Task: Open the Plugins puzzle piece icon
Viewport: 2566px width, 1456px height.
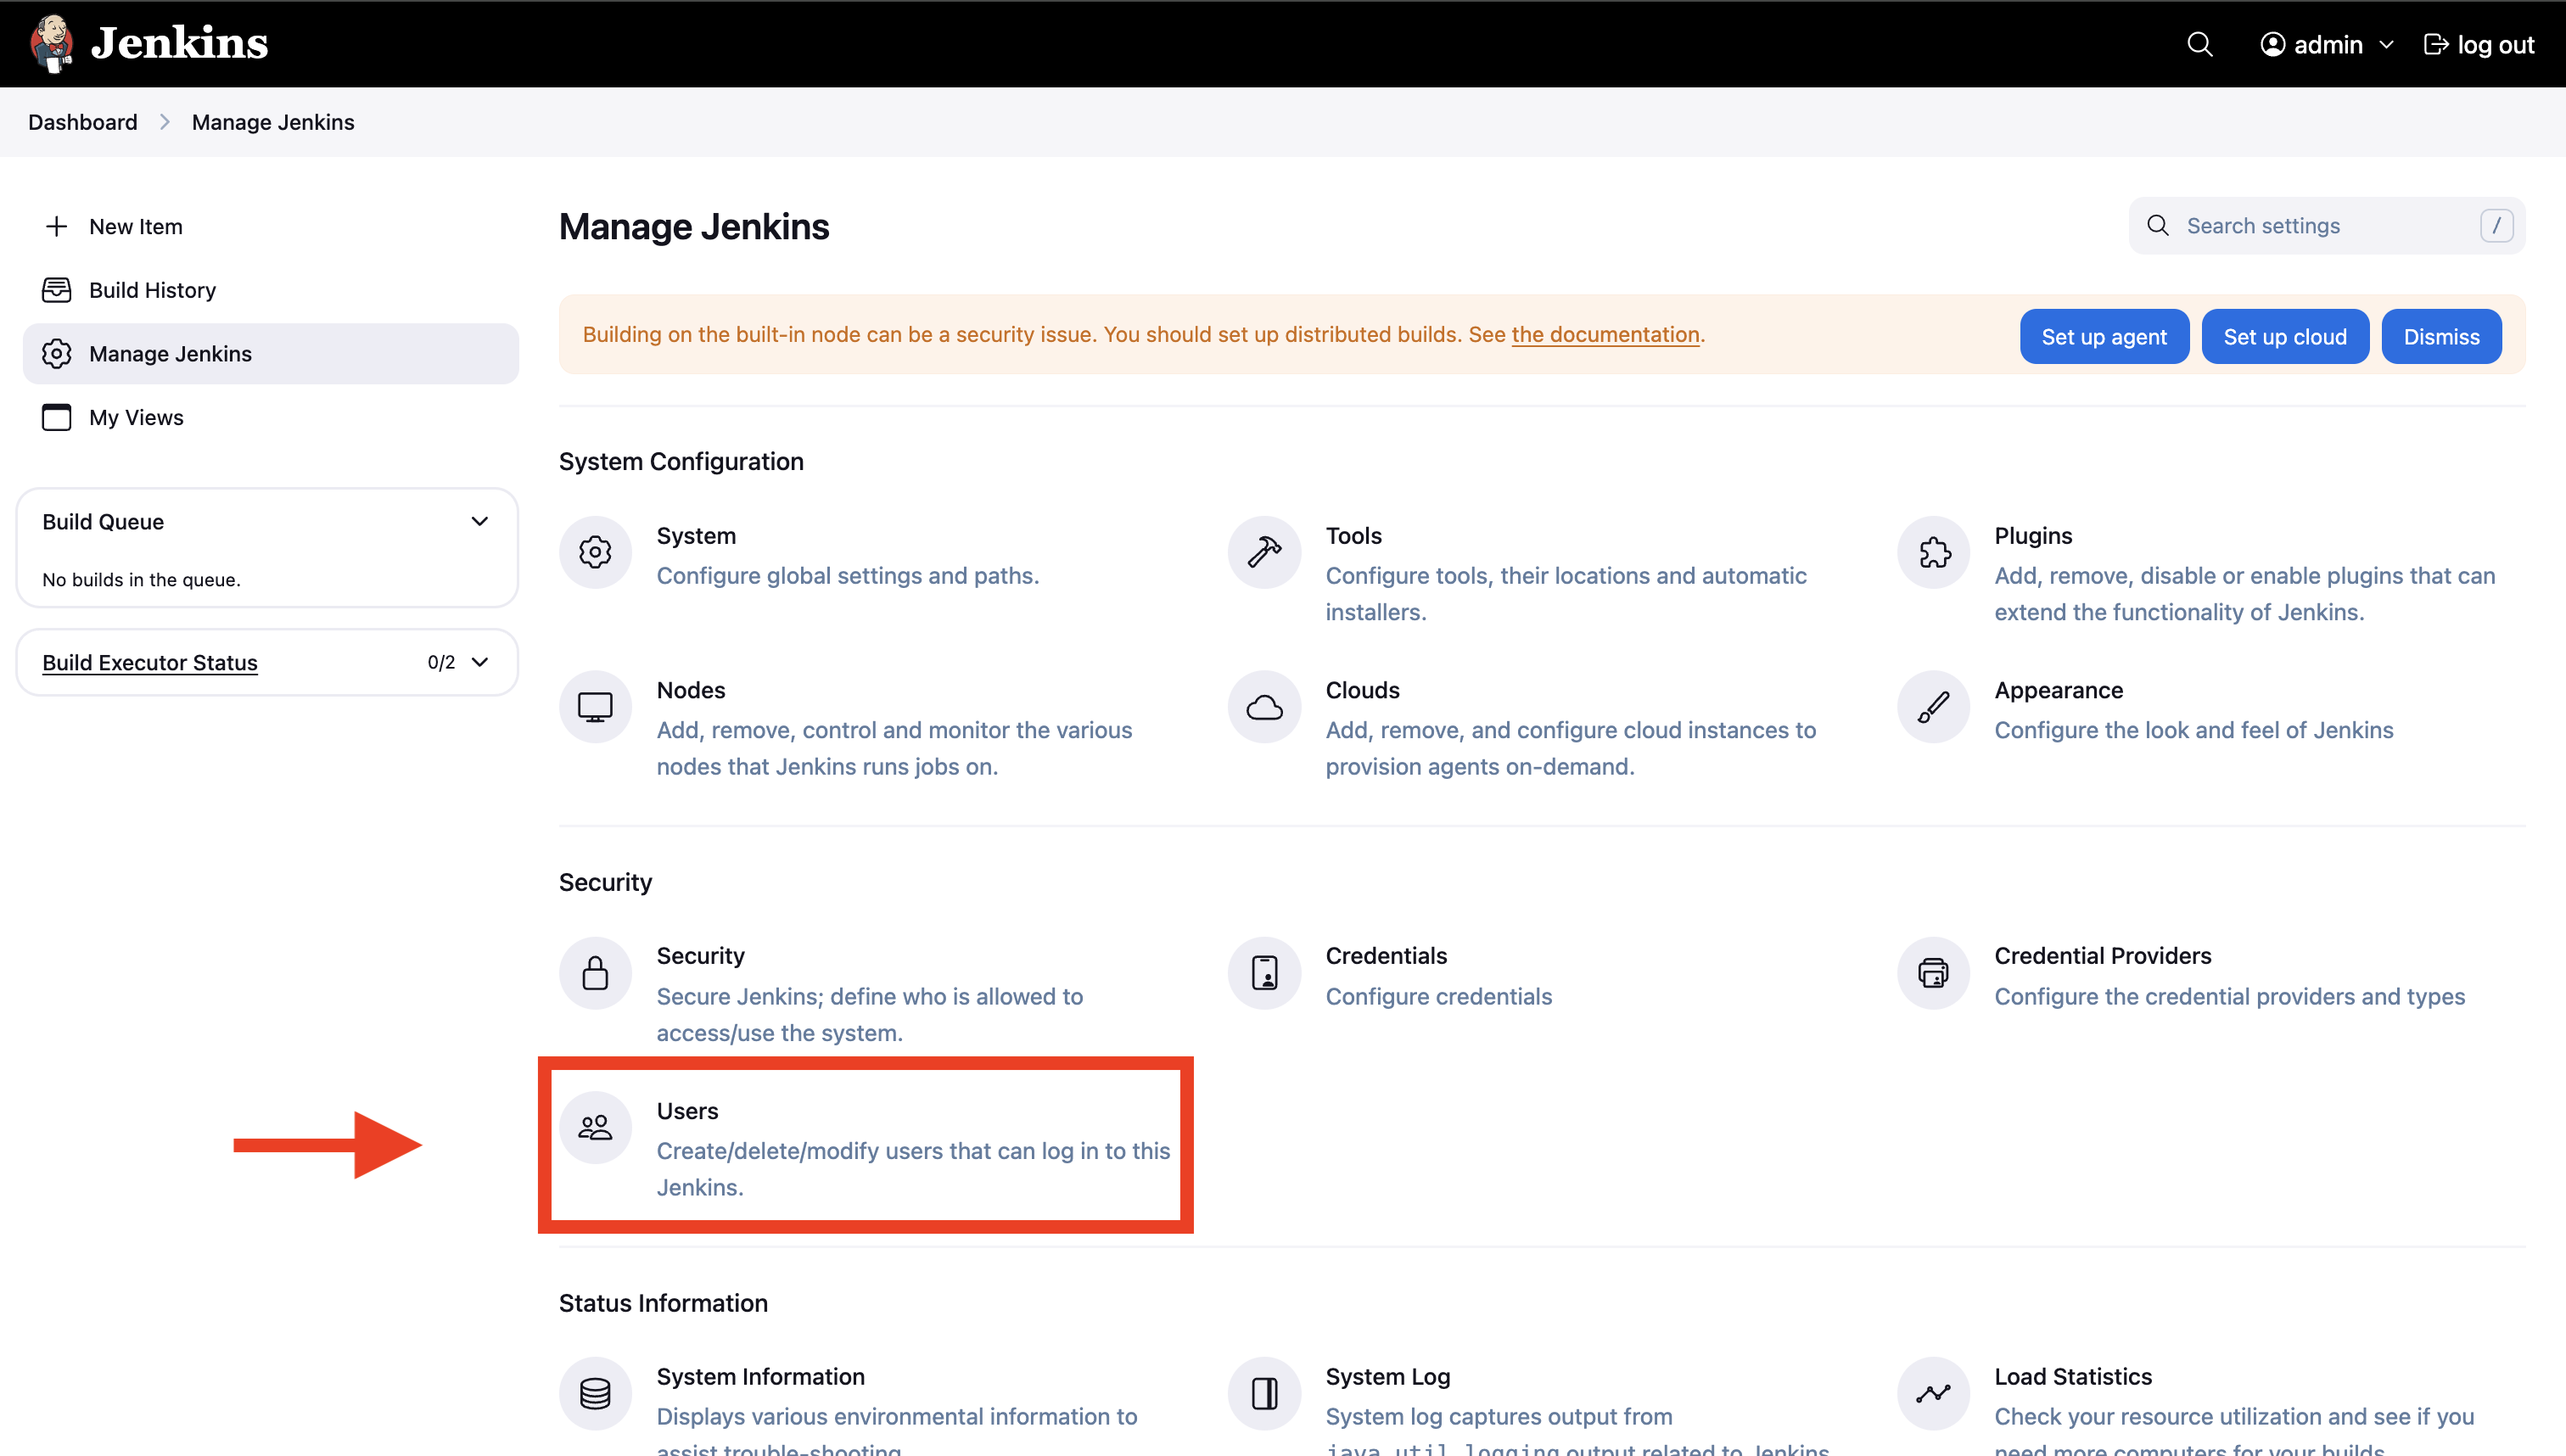Action: 1933,552
